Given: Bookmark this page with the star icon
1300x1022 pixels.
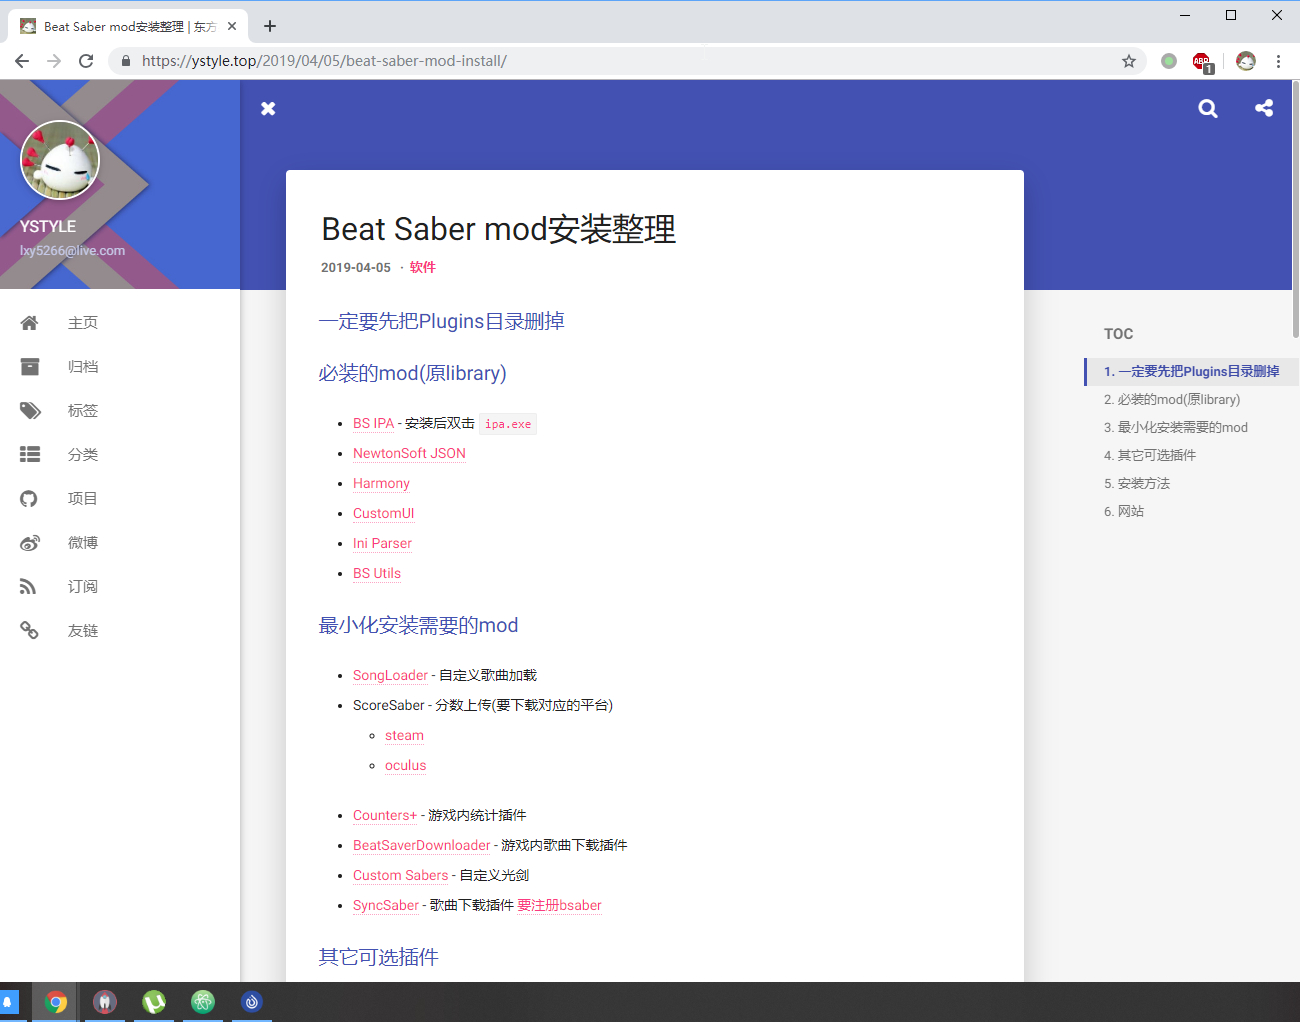Looking at the screenshot, I should pos(1129,61).
